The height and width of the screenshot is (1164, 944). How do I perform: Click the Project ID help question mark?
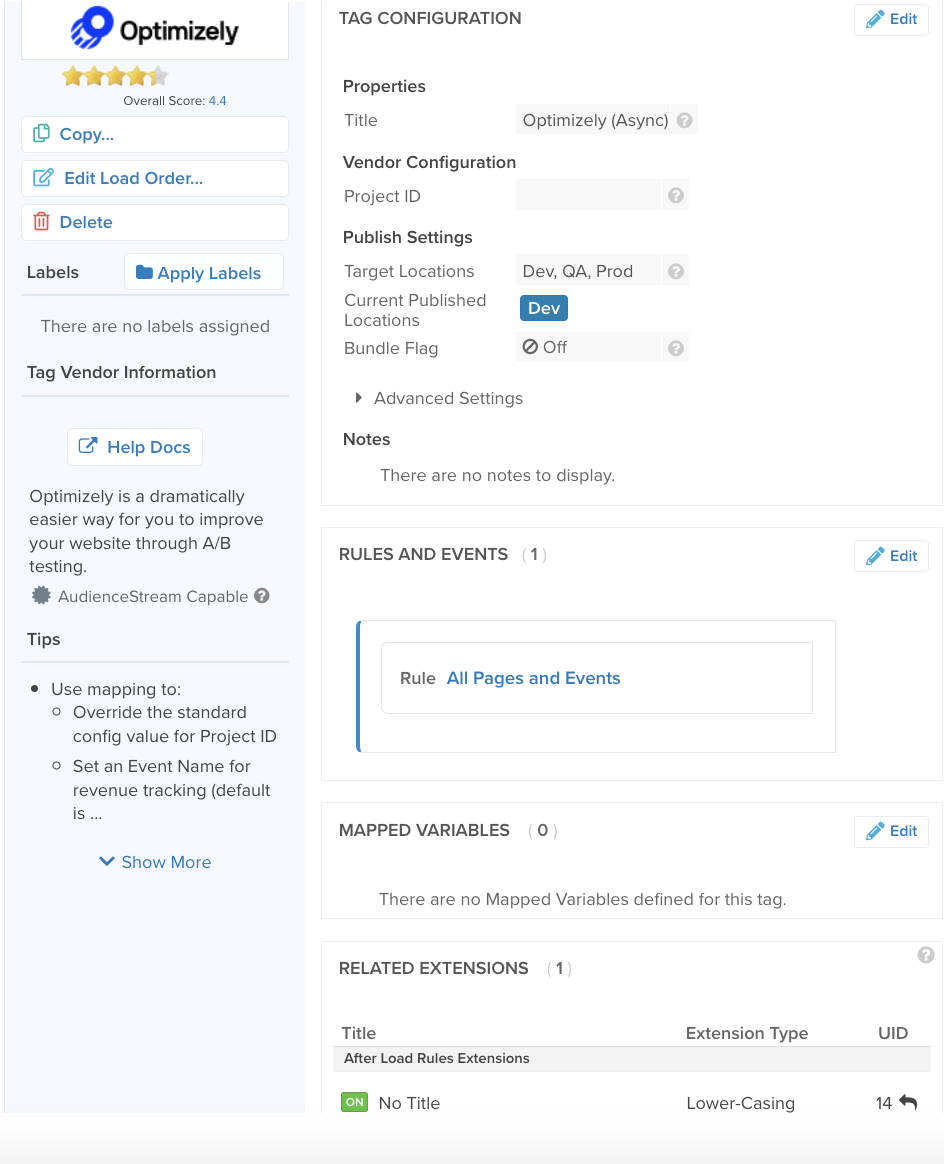tap(676, 196)
